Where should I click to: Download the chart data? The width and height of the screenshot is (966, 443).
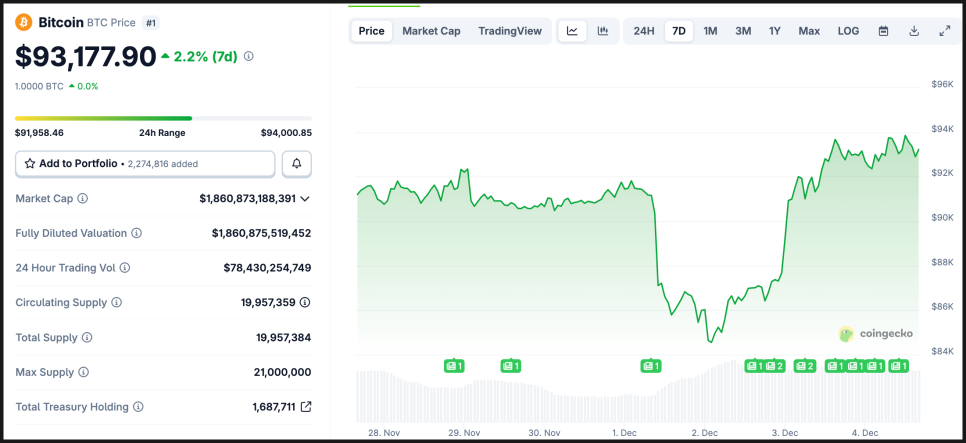pos(914,31)
